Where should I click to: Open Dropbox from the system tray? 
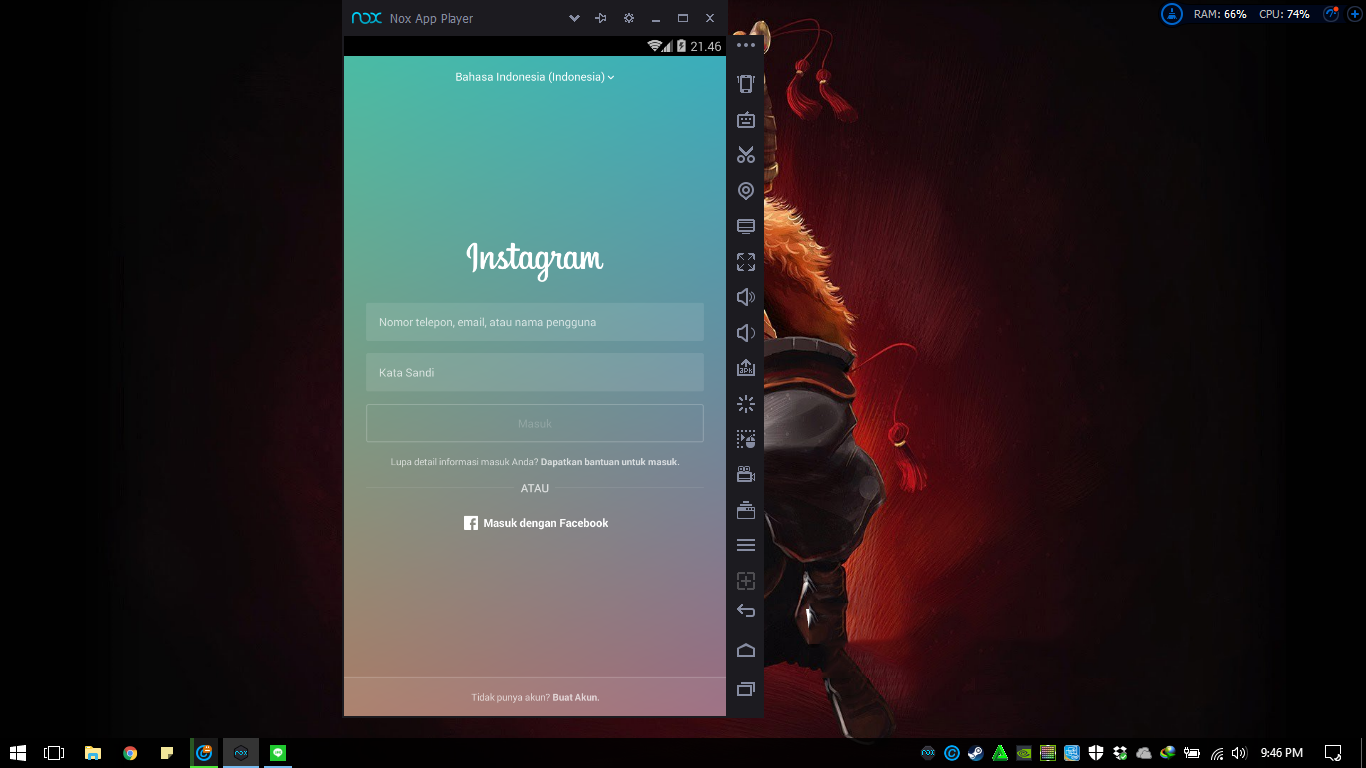point(1120,753)
